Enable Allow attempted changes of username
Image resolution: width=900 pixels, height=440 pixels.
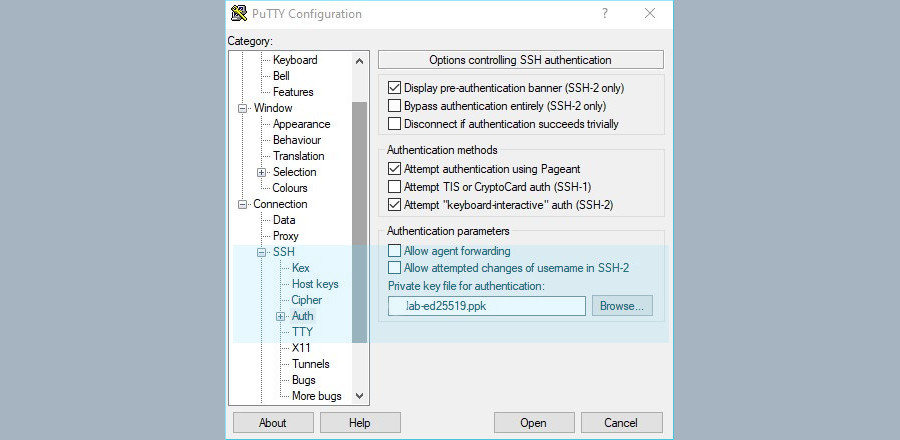(x=394, y=267)
